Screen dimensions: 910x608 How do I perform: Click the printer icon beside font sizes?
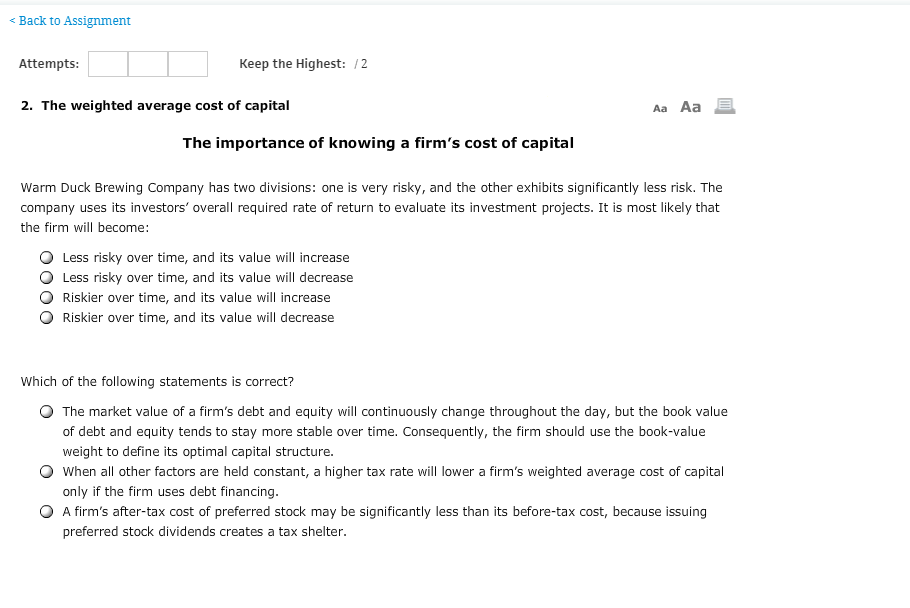725,106
